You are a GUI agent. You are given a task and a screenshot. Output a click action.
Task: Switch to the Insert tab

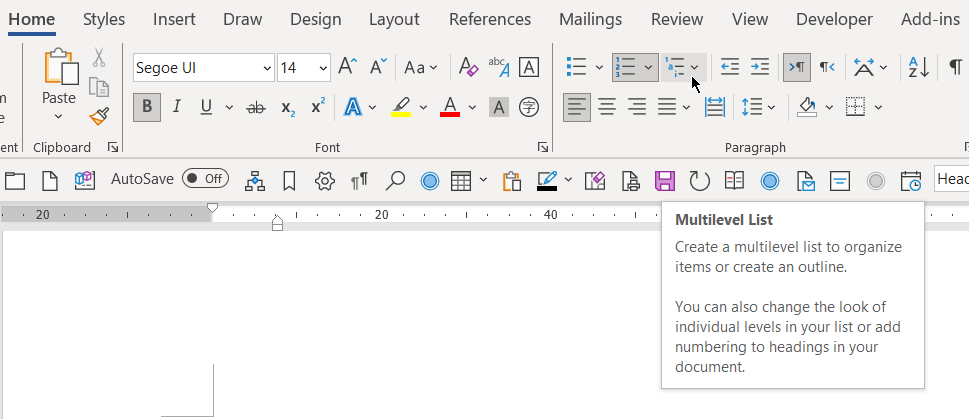click(x=174, y=19)
